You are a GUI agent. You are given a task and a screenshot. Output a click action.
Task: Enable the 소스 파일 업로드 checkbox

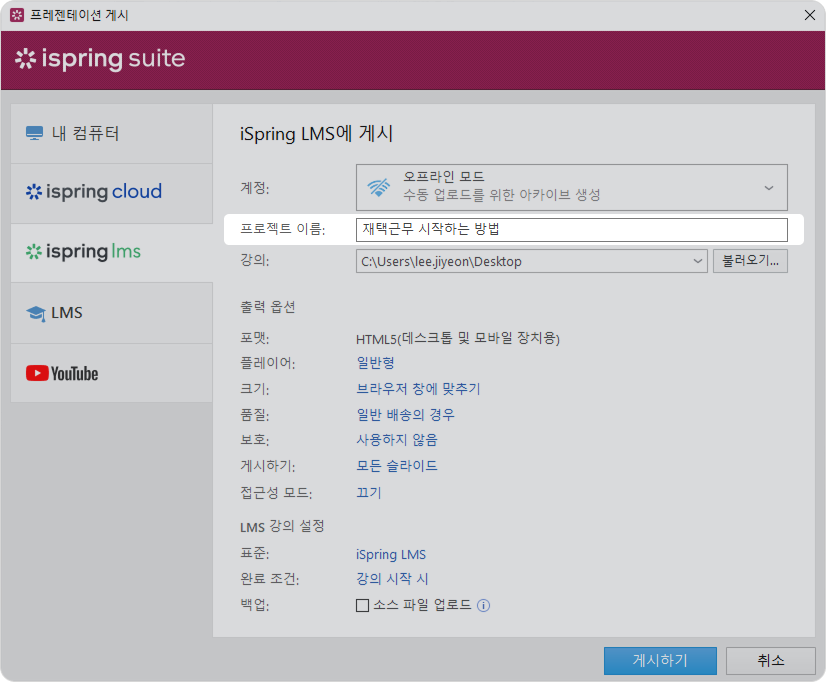pyautogui.click(x=363, y=605)
